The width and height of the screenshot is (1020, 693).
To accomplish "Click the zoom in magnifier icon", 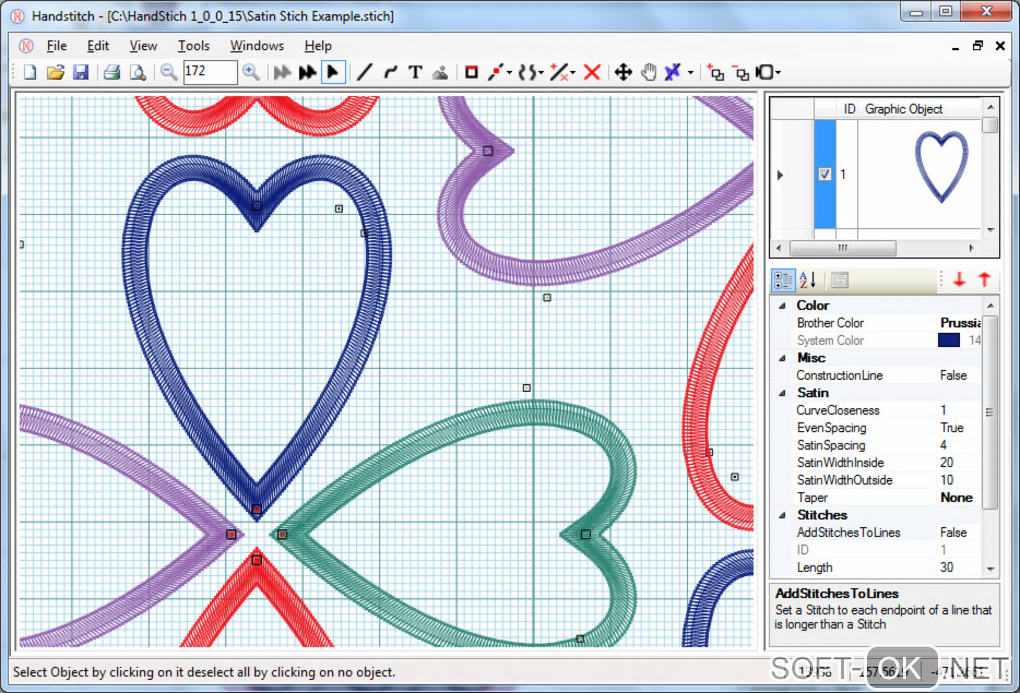I will tap(251, 72).
